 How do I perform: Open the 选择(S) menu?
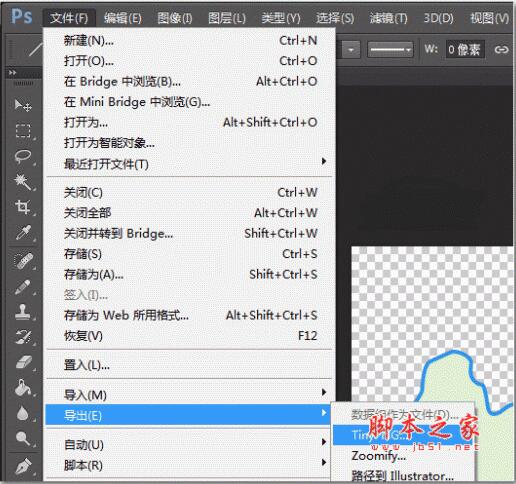click(x=335, y=18)
